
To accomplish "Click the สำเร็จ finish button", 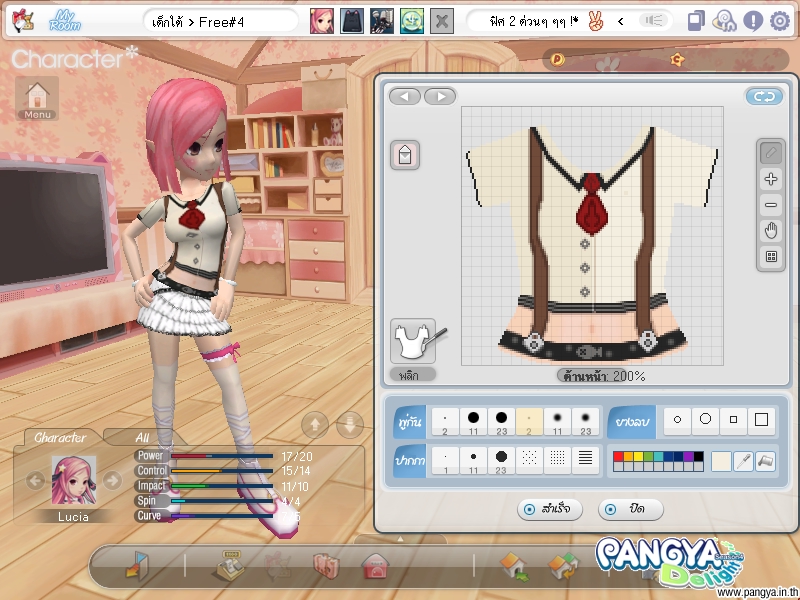I will pos(549,509).
